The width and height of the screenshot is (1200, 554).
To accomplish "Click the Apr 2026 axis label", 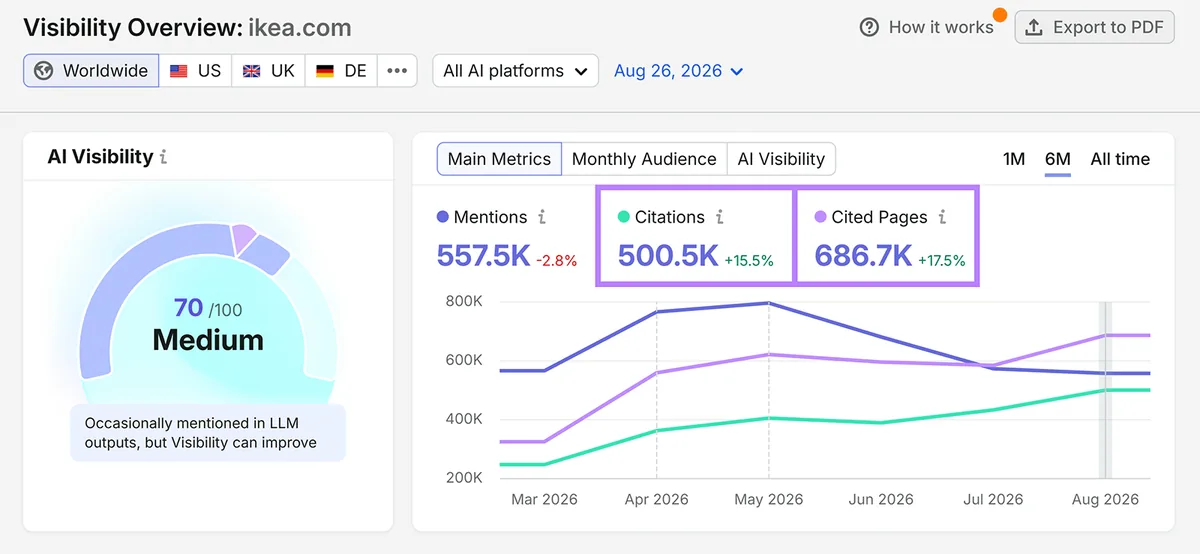I will [x=657, y=499].
